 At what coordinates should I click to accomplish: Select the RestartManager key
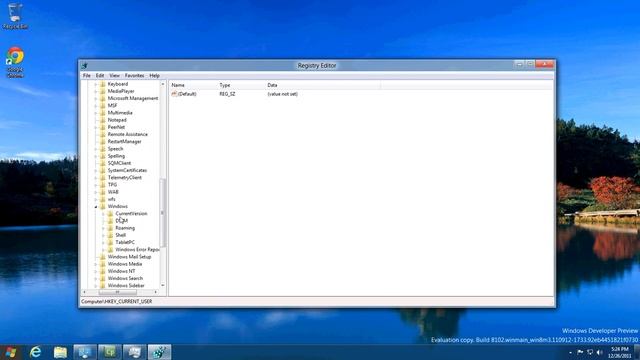[124, 142]
